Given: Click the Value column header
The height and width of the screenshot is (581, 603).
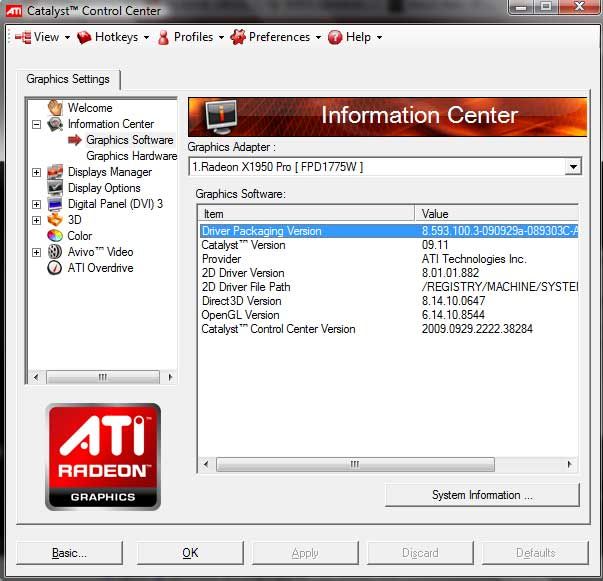Looking at the screenshot, I should pyautogui.click(x=496, y=214).
